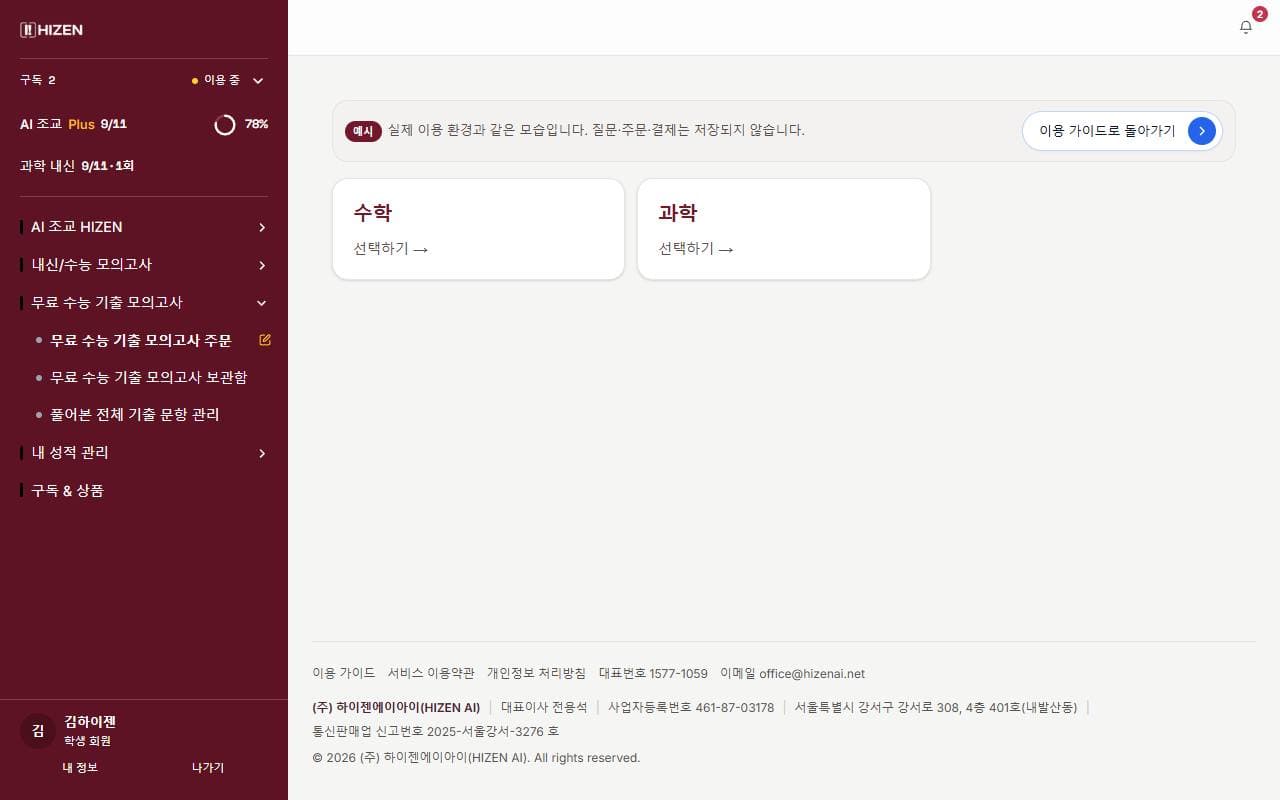
Task: Open 무료 수능 기출 모의고사 보관함
Action: (x=149, y=377)
